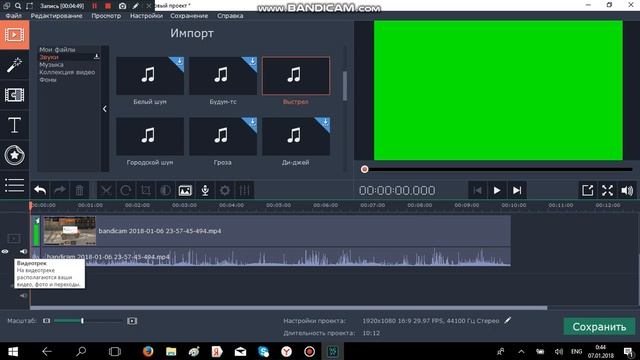Mute the lower audio track speaker
Viewport: 640px width, 360px height.
(23, 295)
